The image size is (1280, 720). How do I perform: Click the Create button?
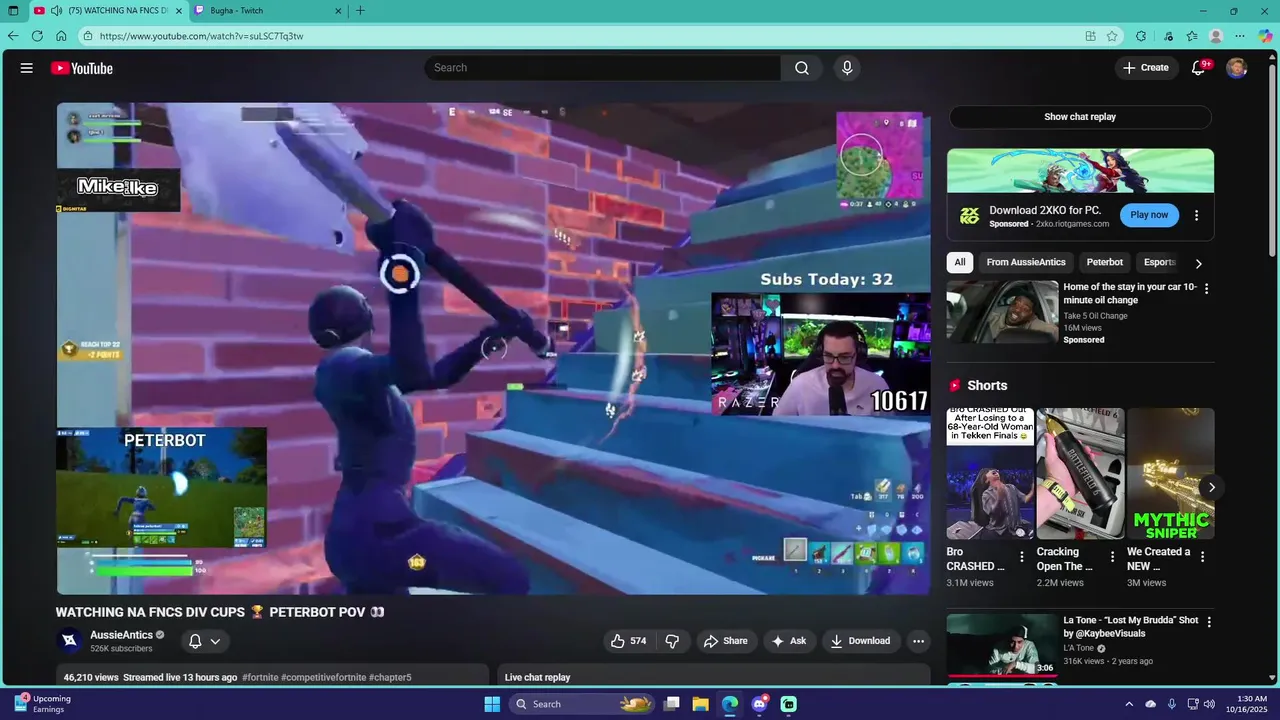pos(1146,68)
